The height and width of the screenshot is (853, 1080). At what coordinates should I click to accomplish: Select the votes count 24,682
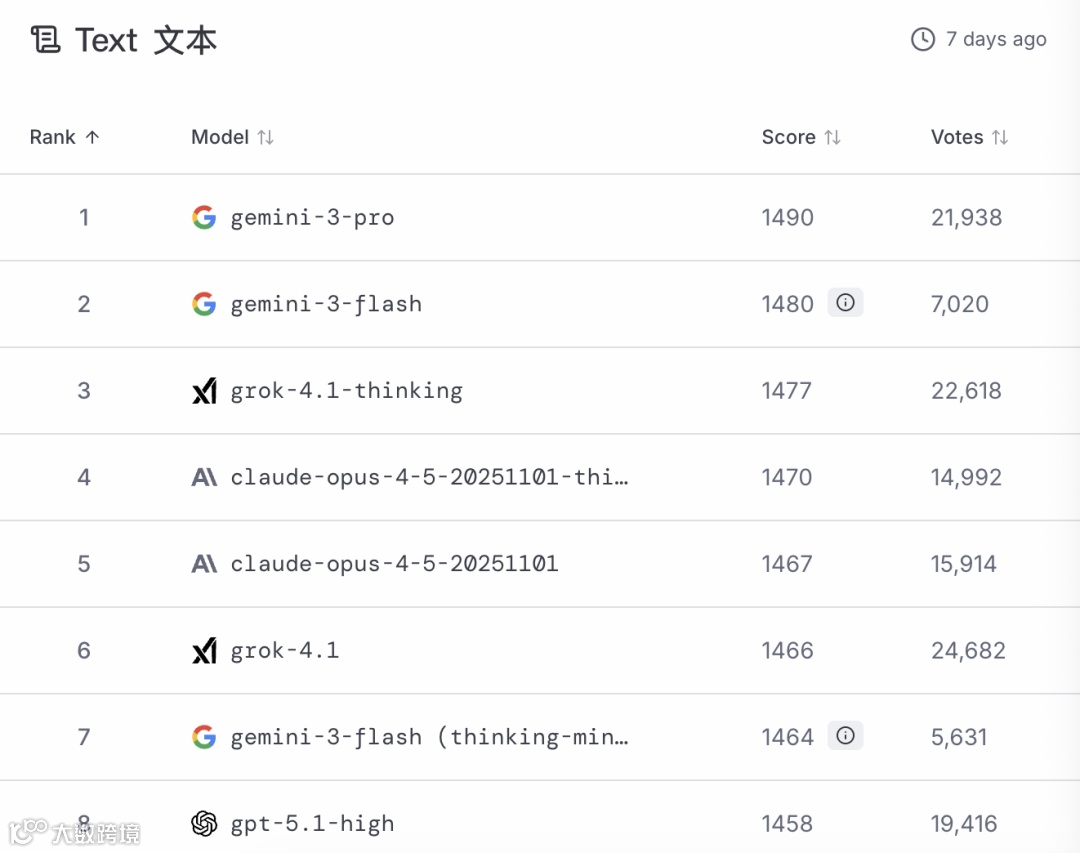pos(968,650)
